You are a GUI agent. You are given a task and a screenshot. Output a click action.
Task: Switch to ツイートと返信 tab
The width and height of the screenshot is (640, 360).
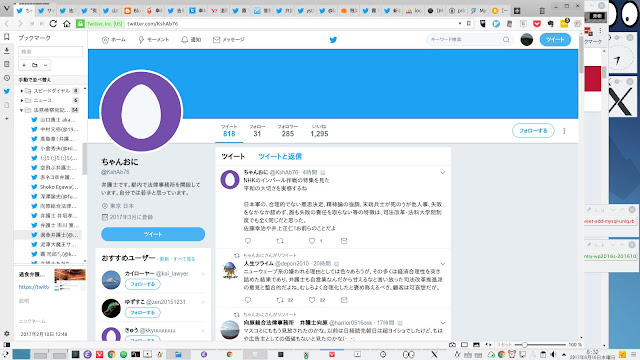[280, 156]
